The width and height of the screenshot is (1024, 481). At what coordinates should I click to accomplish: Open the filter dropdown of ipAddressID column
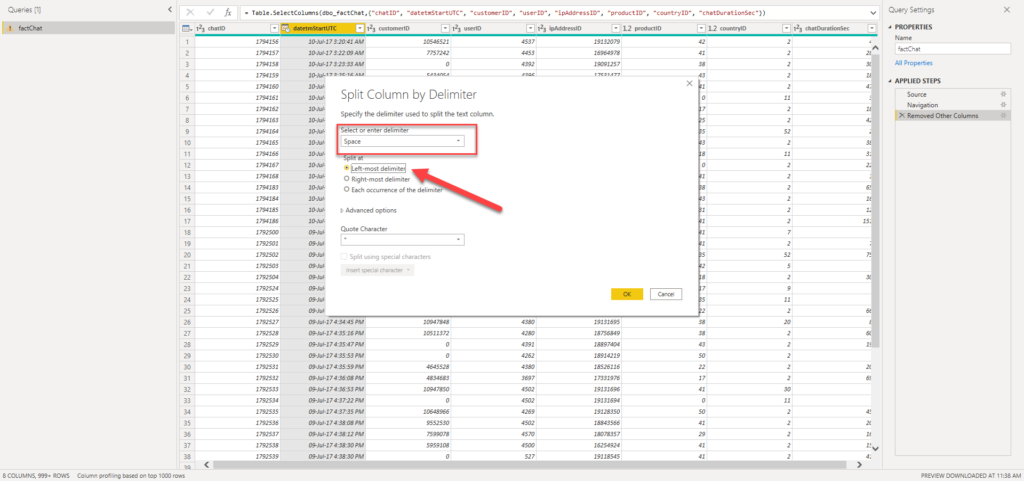click(615, 28)
